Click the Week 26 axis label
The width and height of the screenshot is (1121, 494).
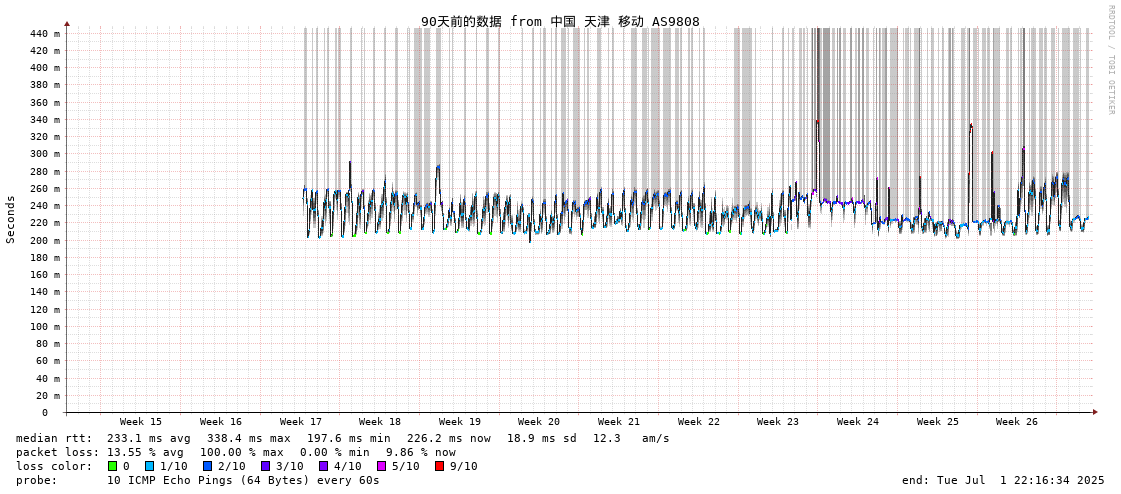(x=1017, y=422)
